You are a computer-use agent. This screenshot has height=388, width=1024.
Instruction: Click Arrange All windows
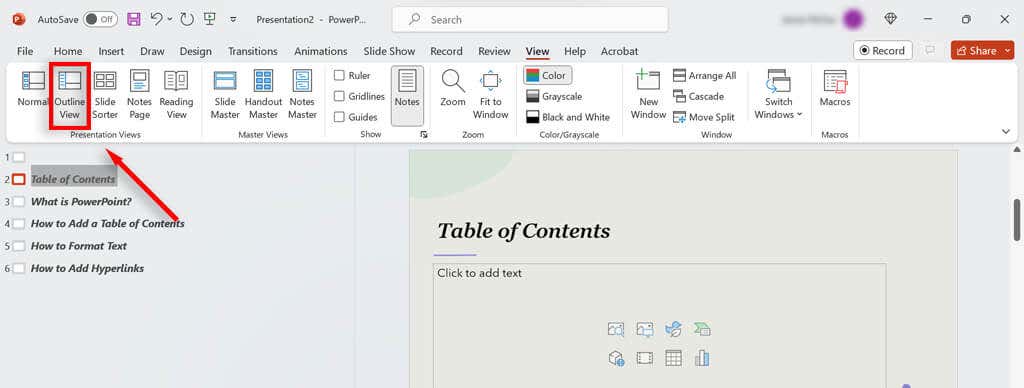(x=705, y=75)
